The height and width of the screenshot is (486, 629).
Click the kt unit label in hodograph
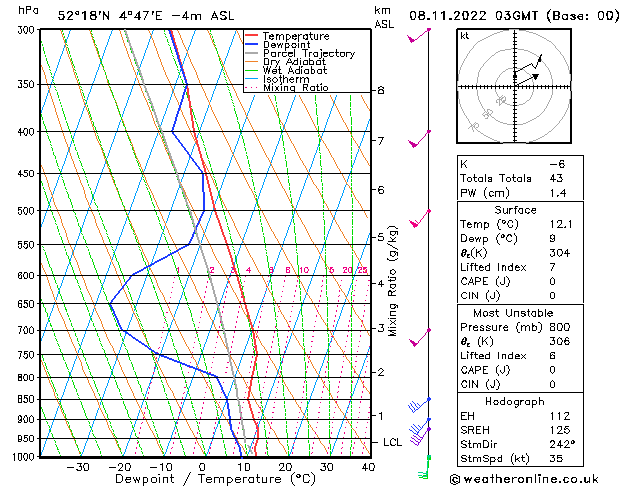pyautogui.click(x=465, y=36)
